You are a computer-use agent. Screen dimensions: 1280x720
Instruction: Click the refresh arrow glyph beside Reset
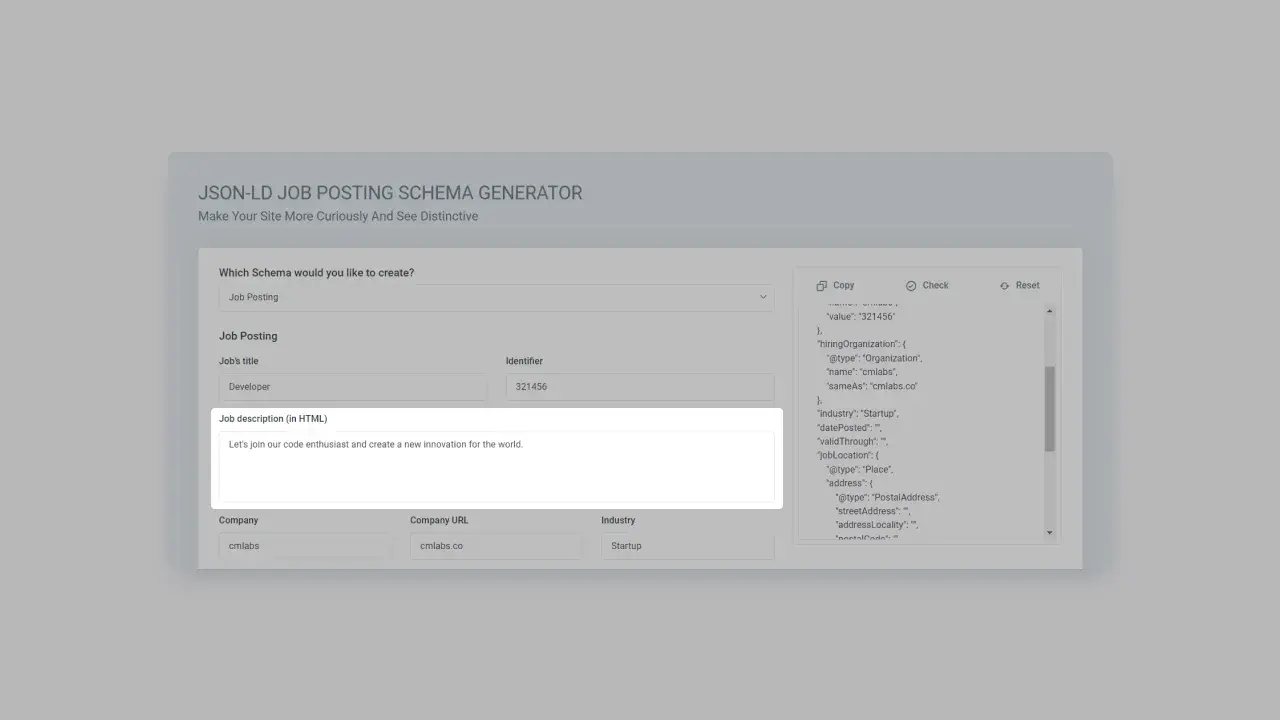1003,285
